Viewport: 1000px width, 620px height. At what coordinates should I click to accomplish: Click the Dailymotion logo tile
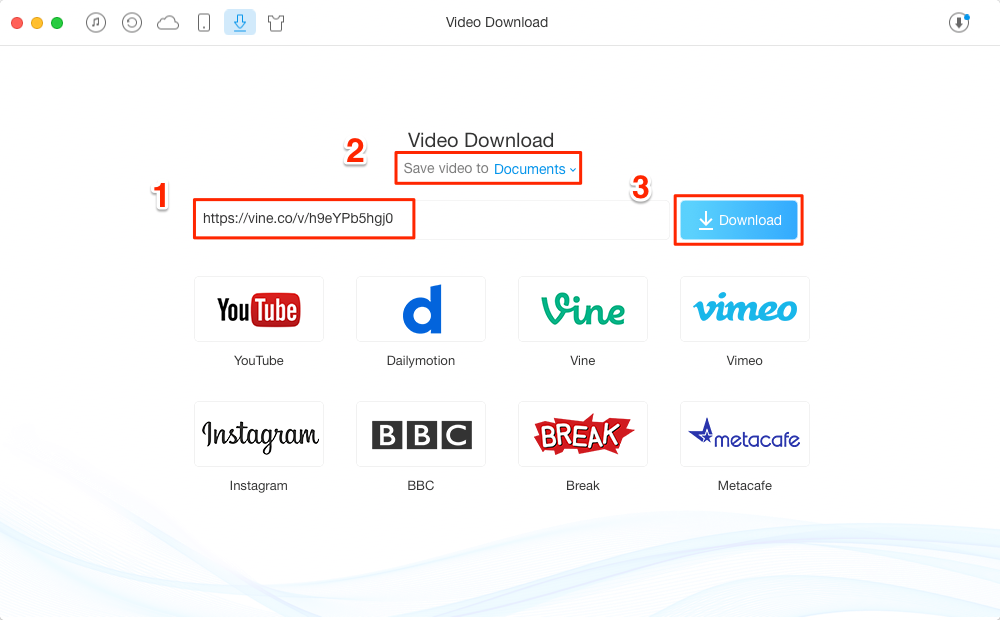coord(421,309)
